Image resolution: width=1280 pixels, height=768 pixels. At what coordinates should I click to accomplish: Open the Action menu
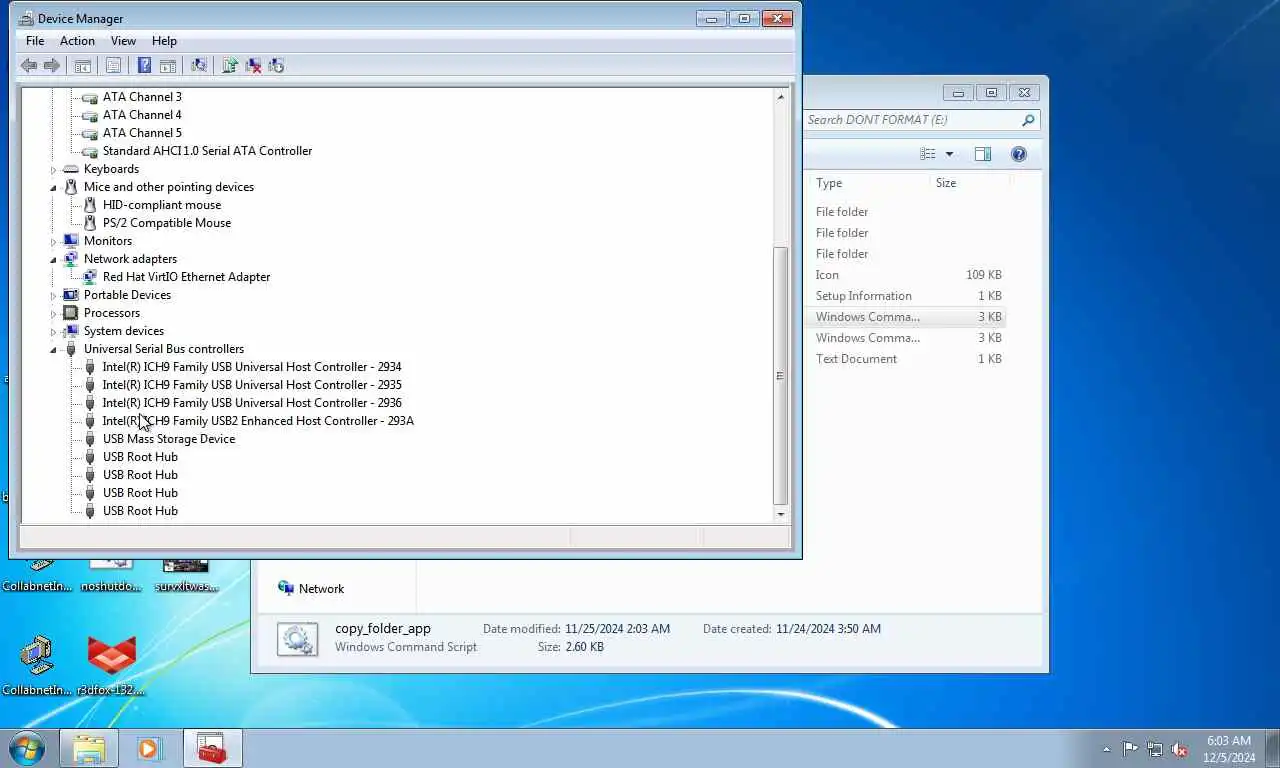point(77,41)
